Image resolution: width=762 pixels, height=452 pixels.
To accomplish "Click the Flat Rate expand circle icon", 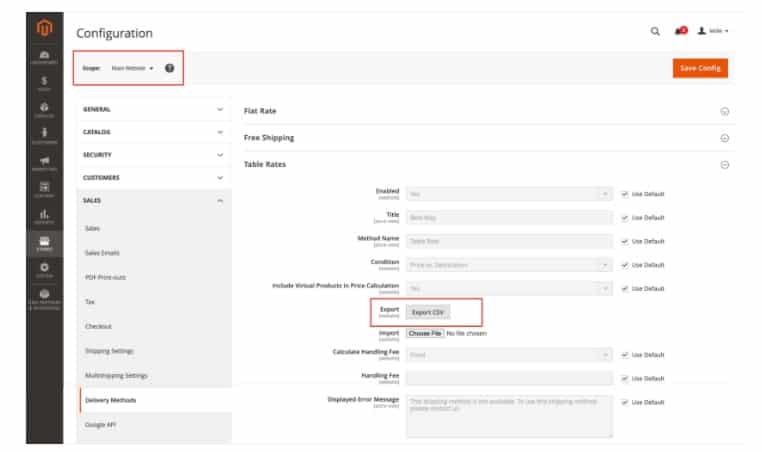I will pyautogui.click(x=724, y=111).
